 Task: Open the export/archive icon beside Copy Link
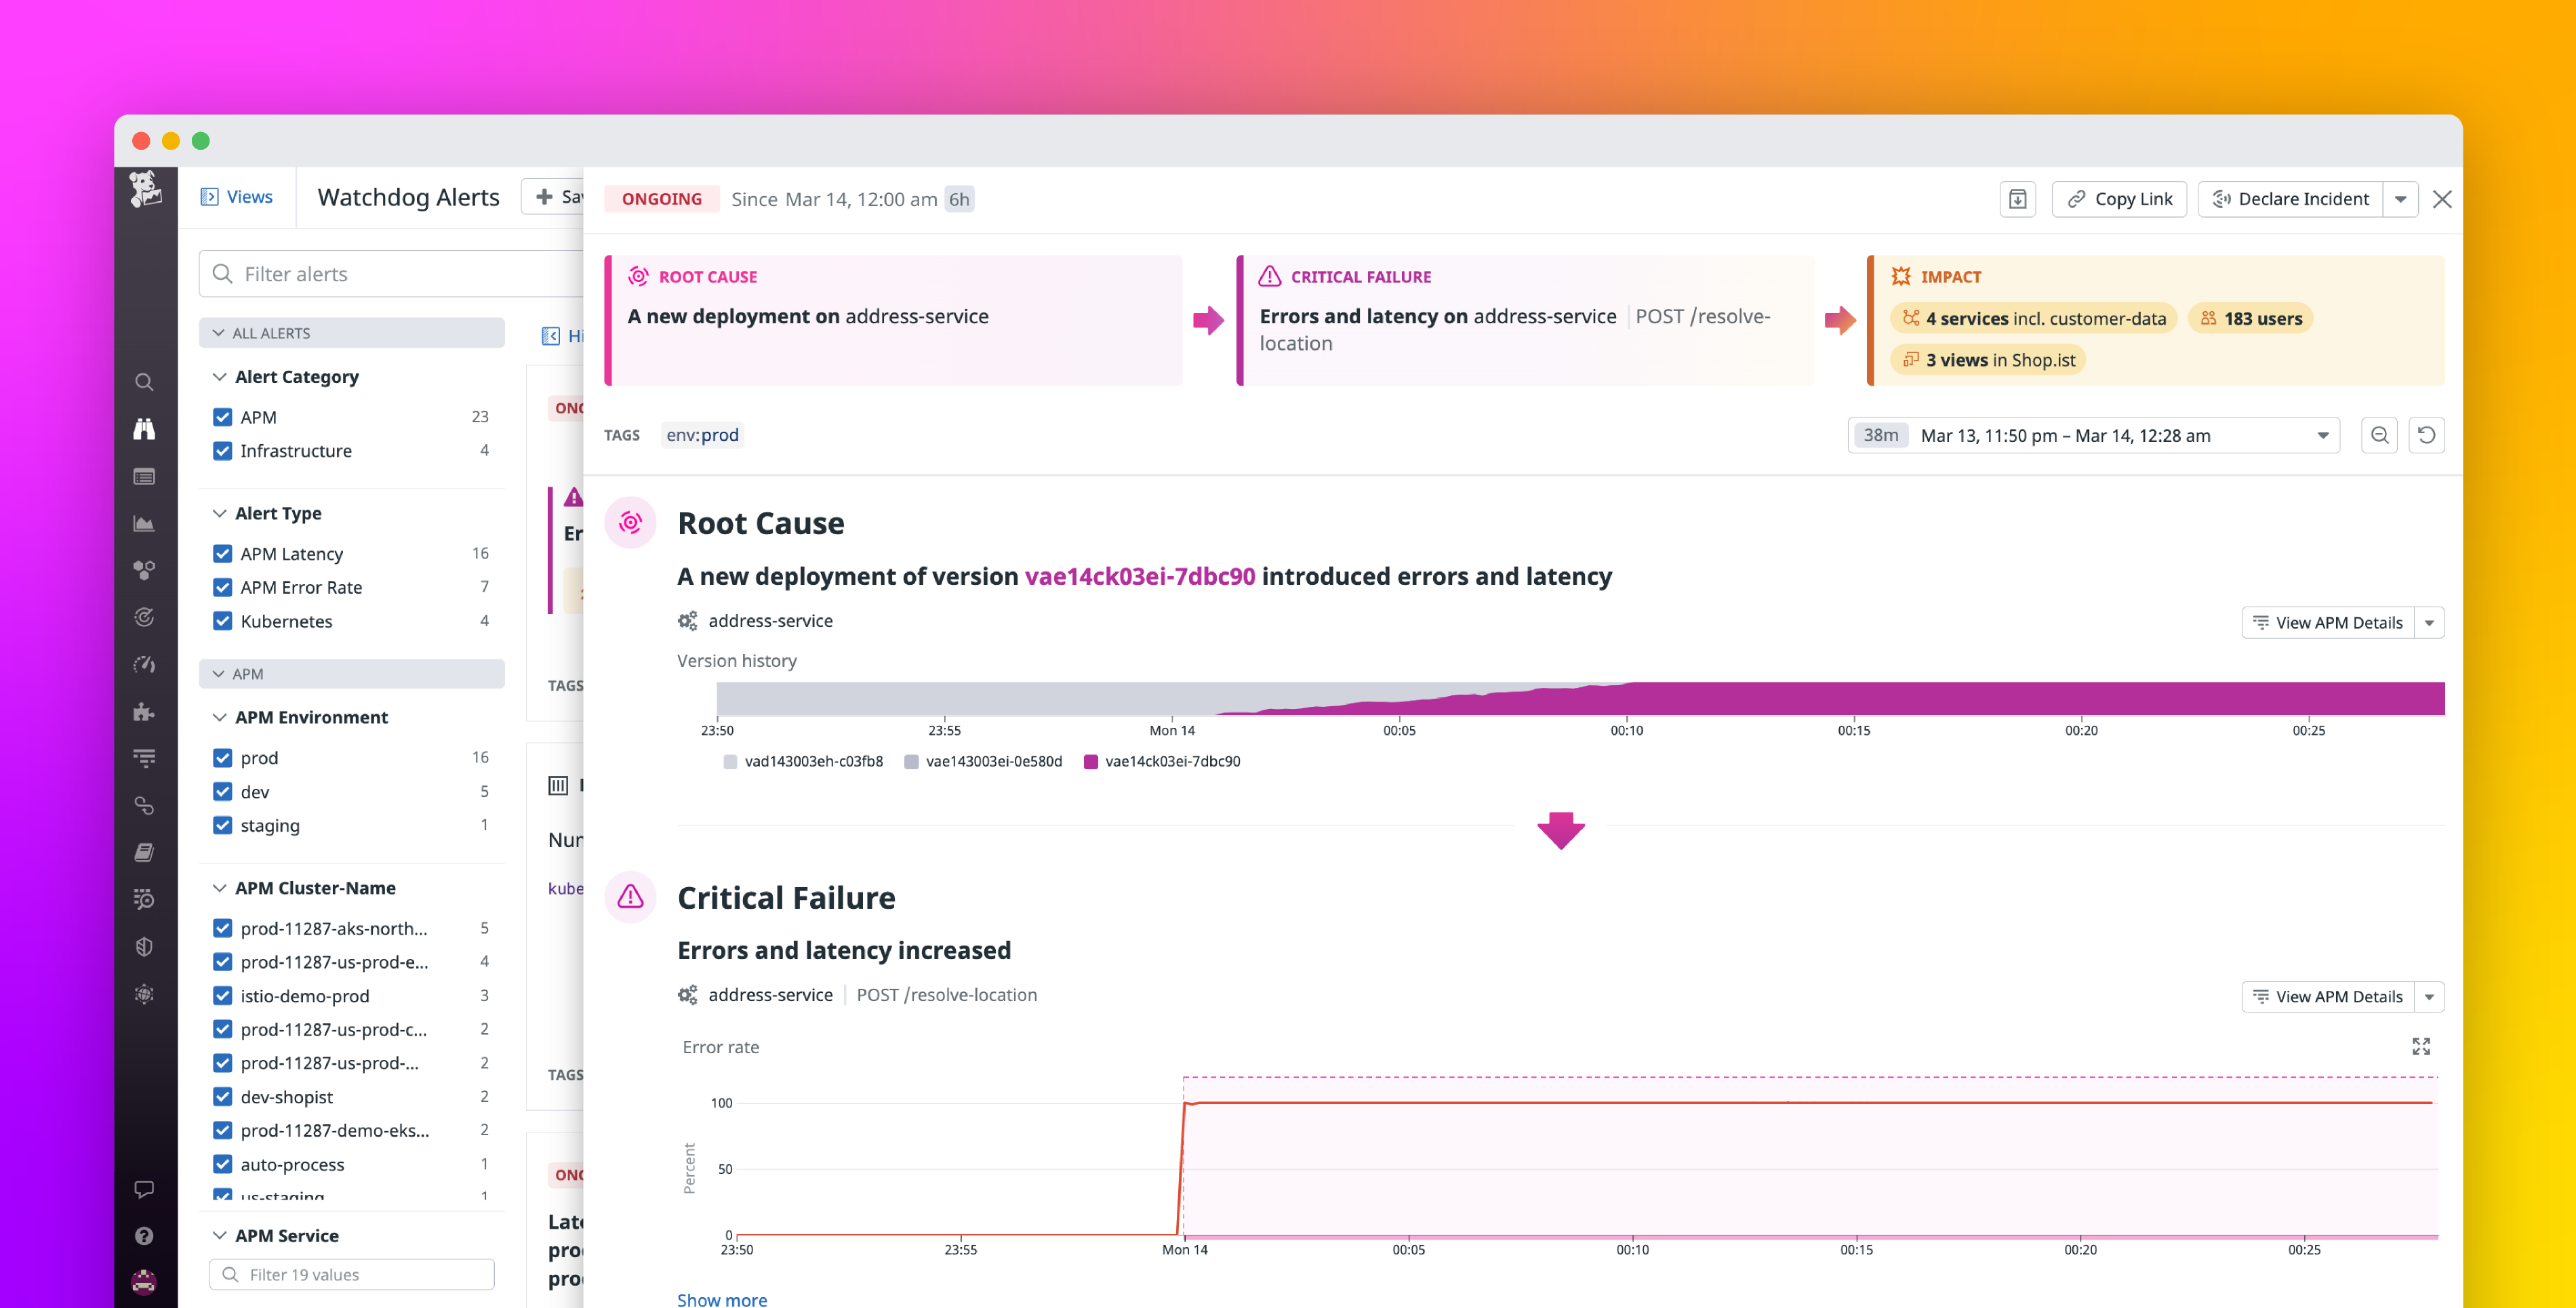(2017, 199)
